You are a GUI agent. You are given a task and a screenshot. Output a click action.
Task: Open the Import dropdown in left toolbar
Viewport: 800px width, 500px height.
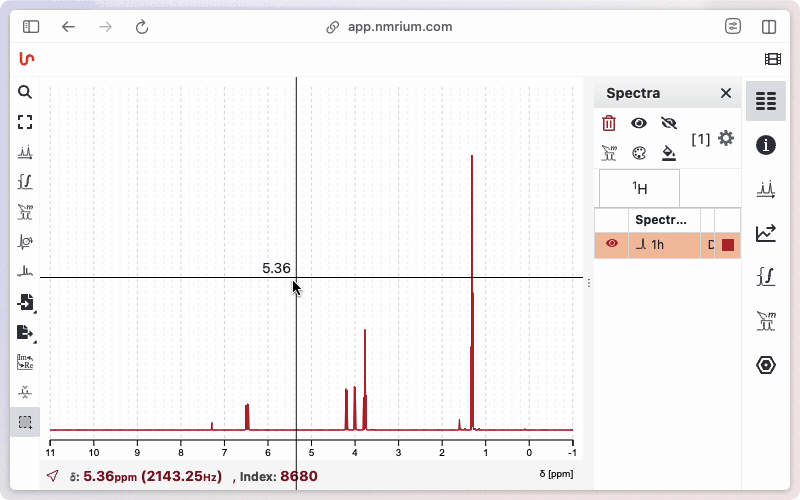point(25,302)
